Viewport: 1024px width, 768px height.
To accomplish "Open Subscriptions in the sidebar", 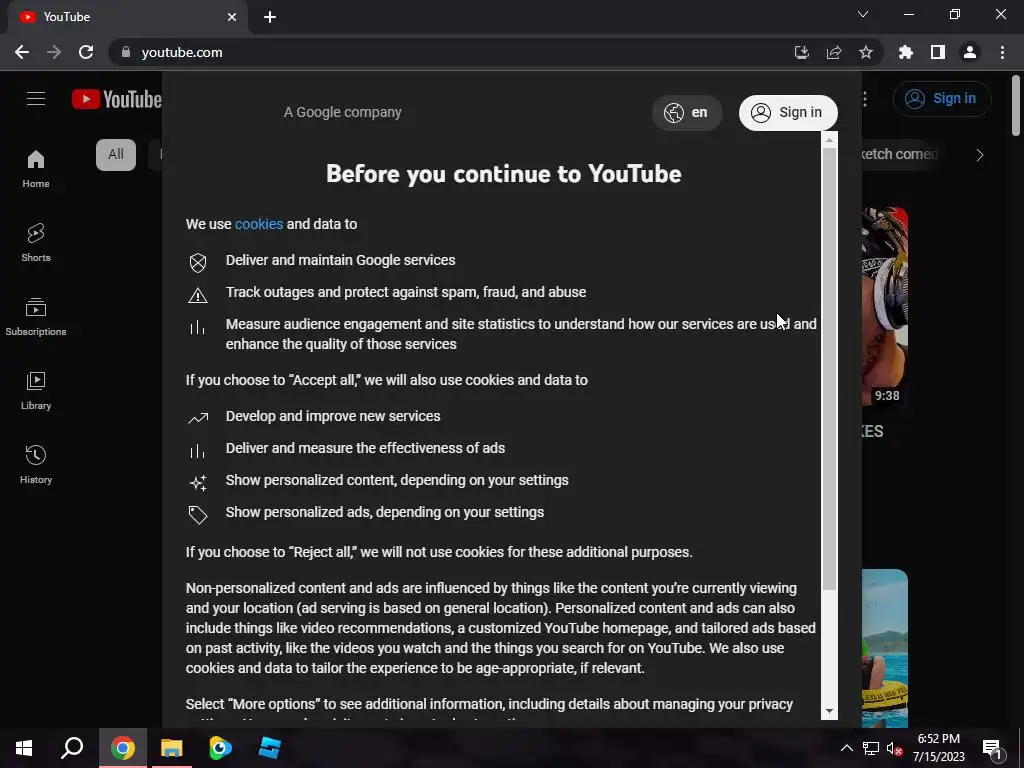I will (36, 317).
